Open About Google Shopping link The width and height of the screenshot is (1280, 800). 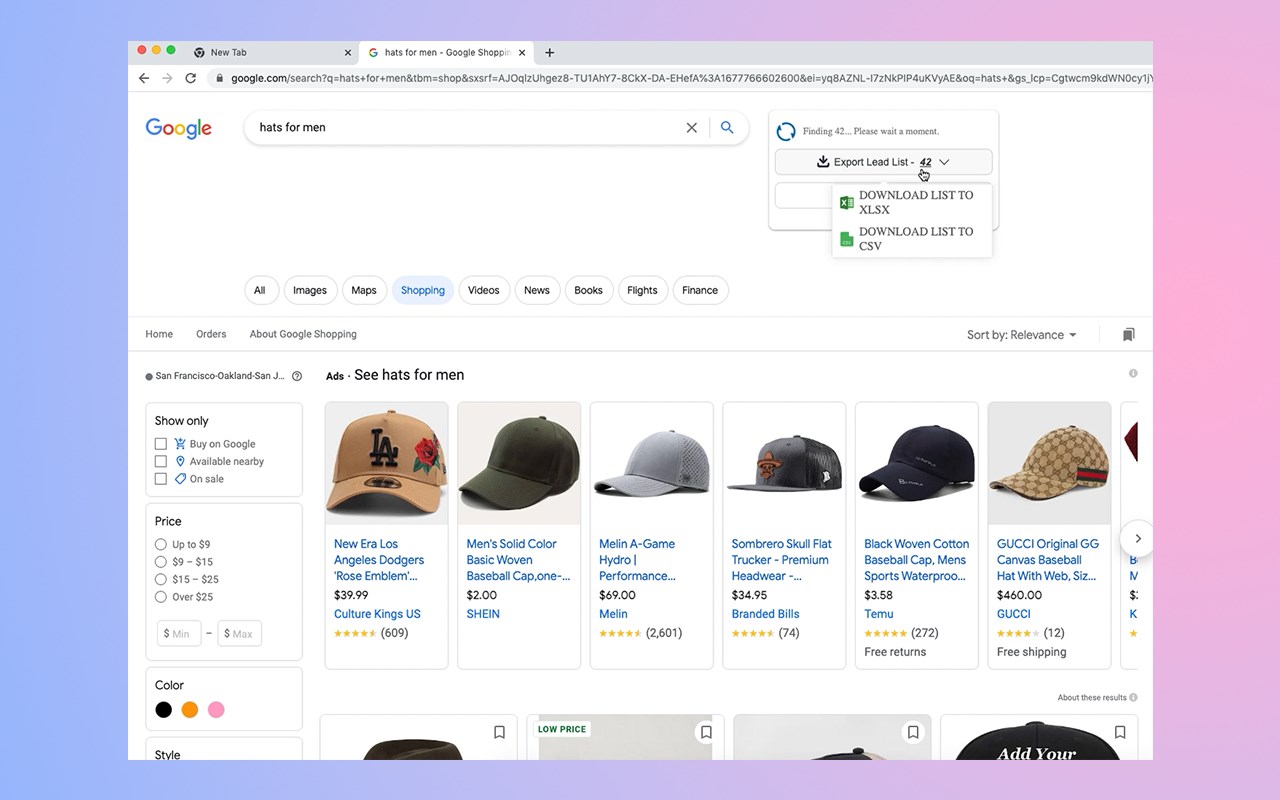point(303,334)
